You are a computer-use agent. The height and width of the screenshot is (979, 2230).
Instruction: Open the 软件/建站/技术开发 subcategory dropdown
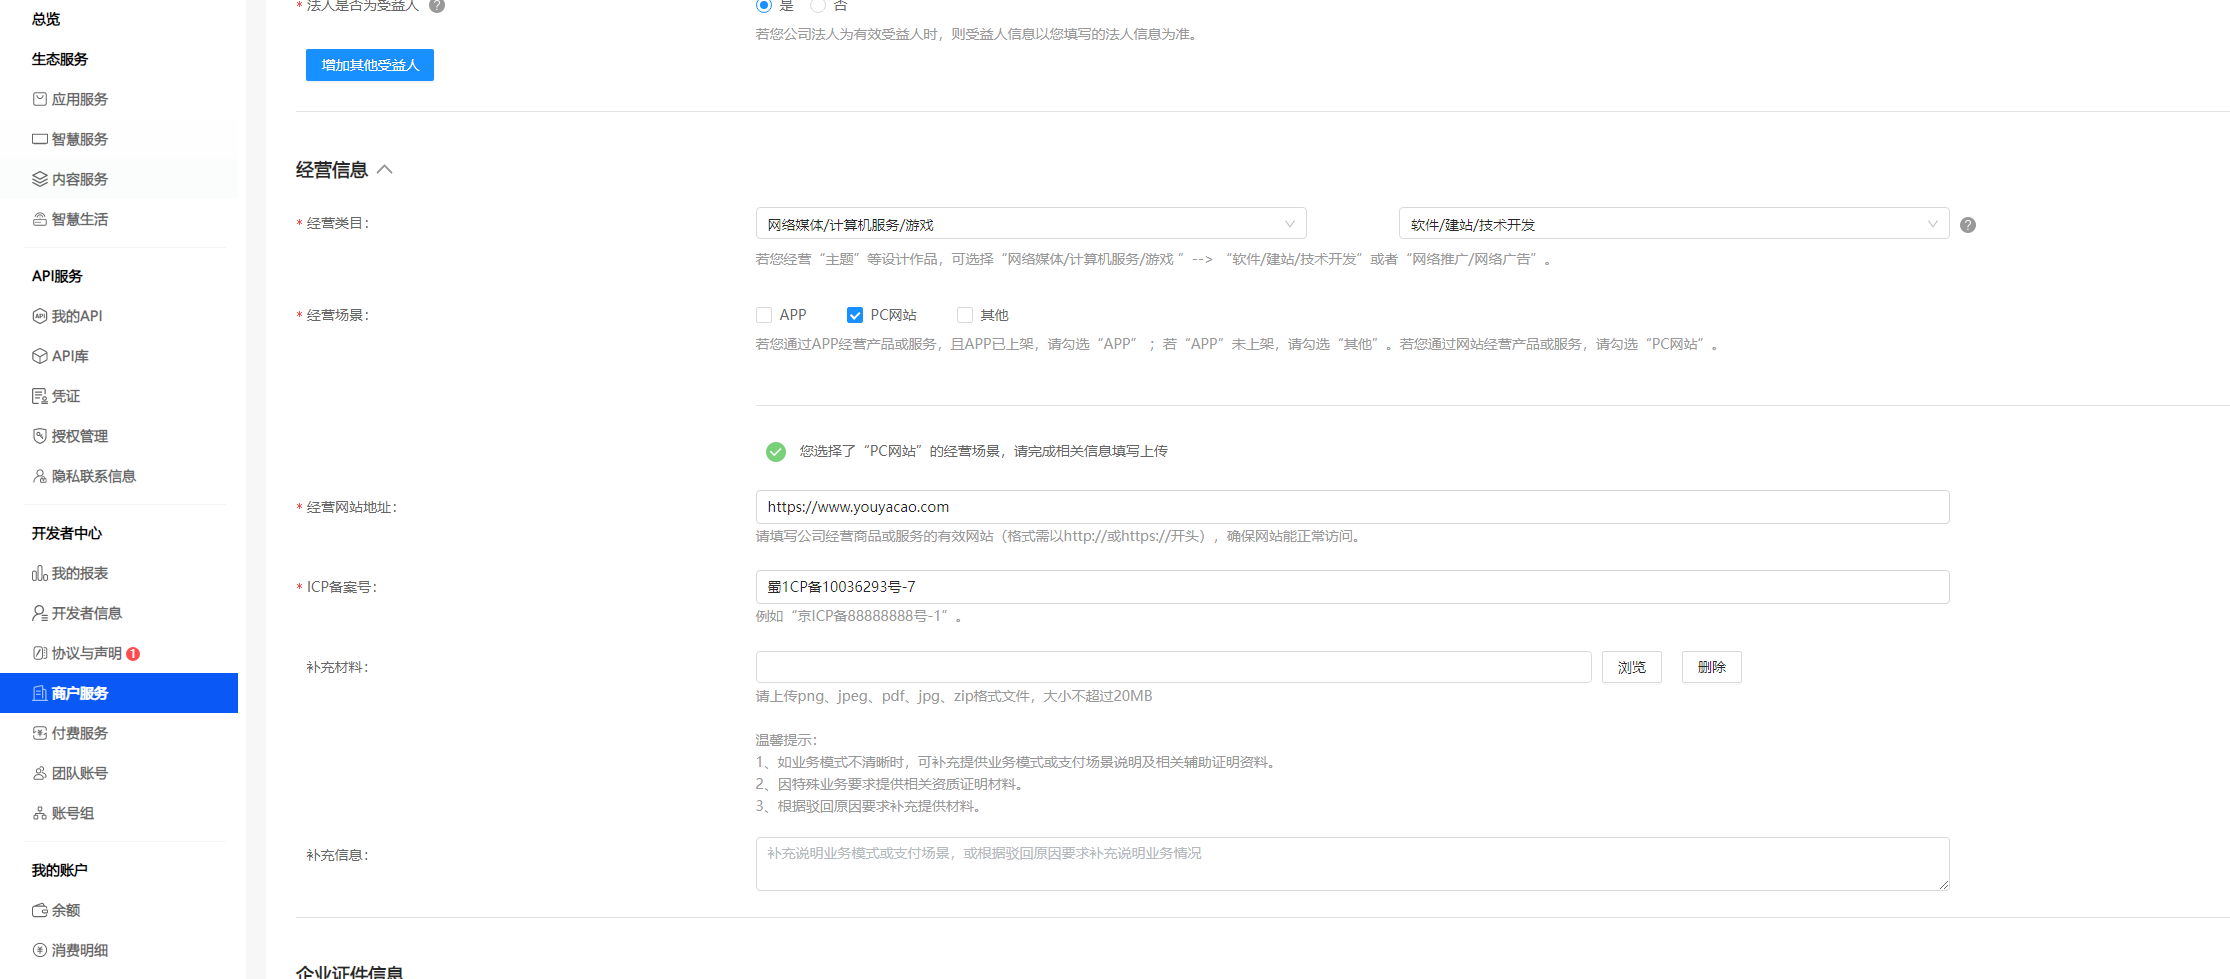[x=1674, y=224]
